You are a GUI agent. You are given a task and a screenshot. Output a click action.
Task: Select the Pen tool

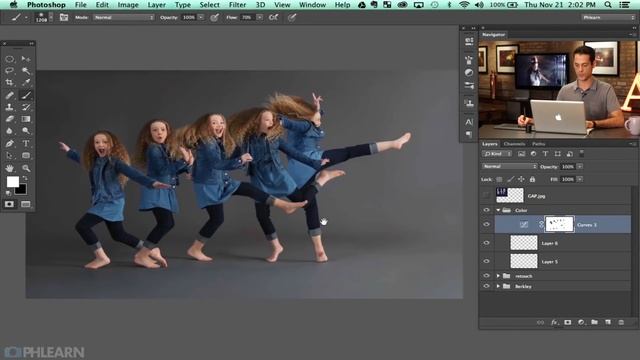point(9,144)
